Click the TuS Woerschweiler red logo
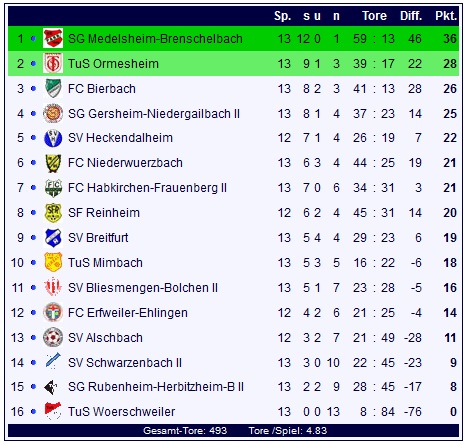 pyautogui.click(x=53, y=411)
